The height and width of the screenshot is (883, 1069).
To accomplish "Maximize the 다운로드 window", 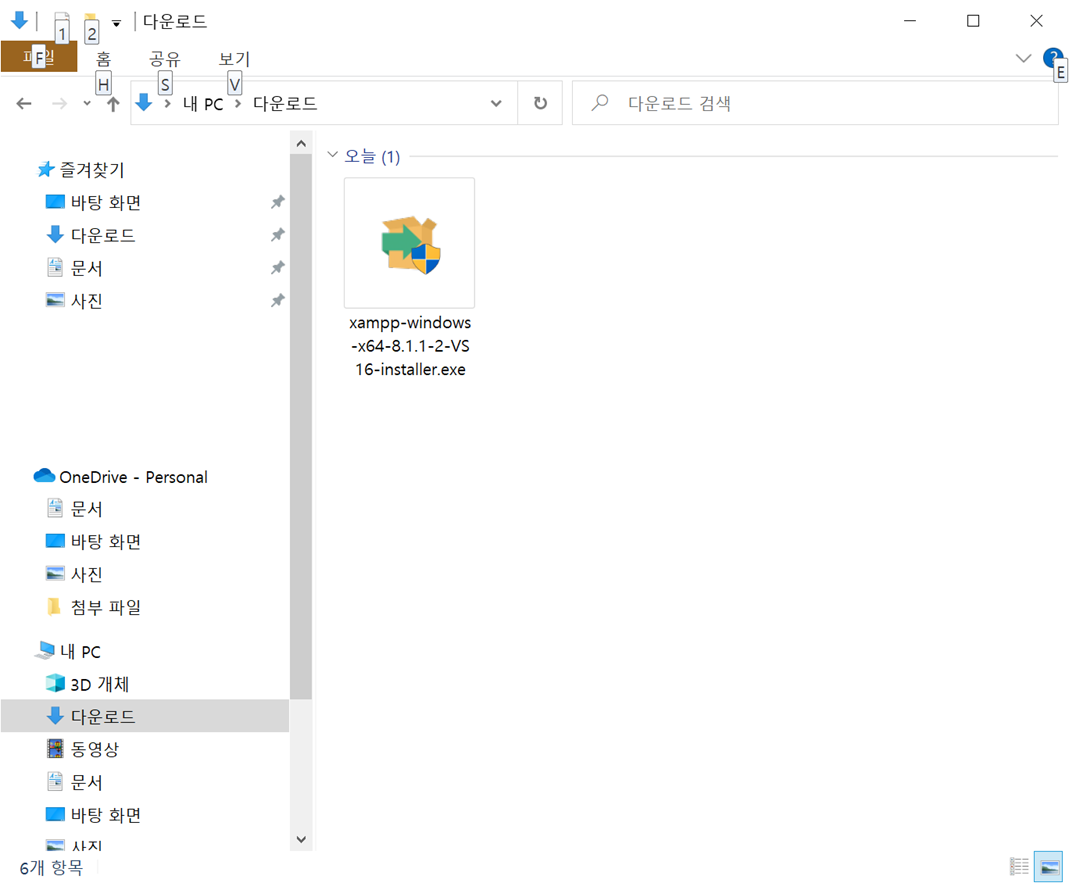I will coord(973,21).
